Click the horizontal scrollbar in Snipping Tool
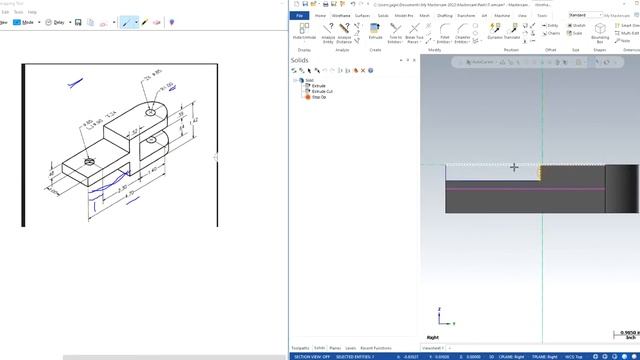Image resolution: width=640 pixels, height=360 pixels. coord(174,357)
